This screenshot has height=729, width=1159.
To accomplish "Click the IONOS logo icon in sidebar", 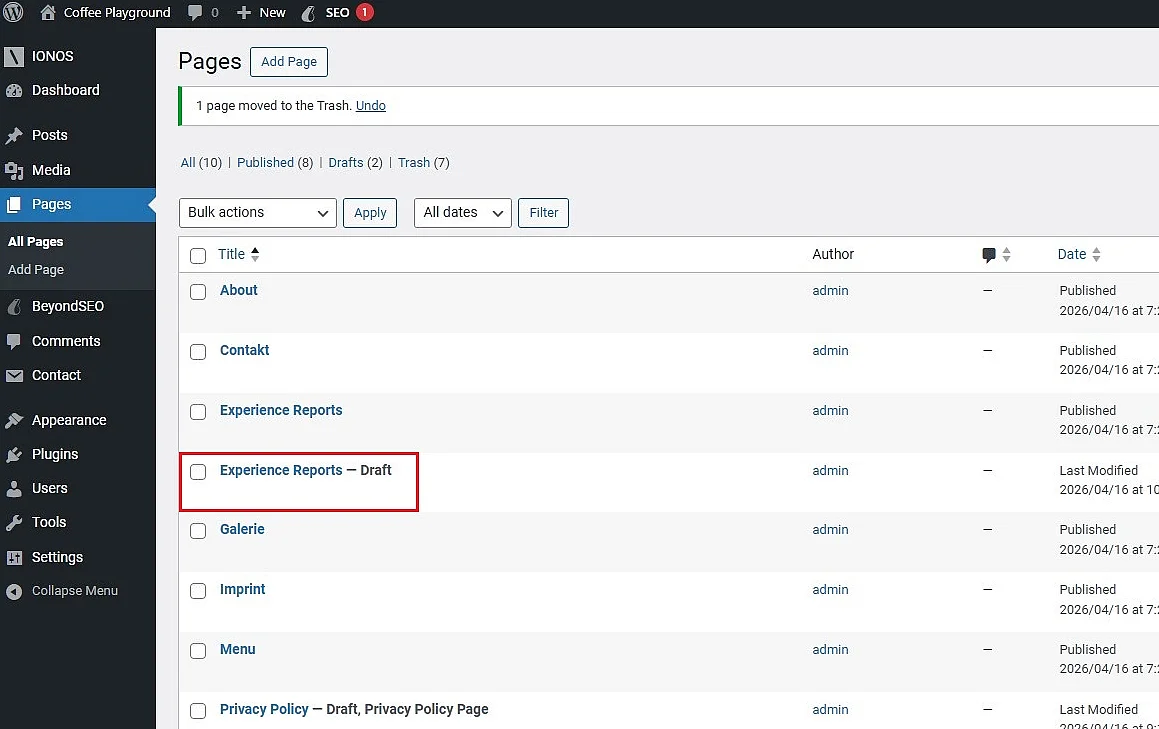I will 14,56.
